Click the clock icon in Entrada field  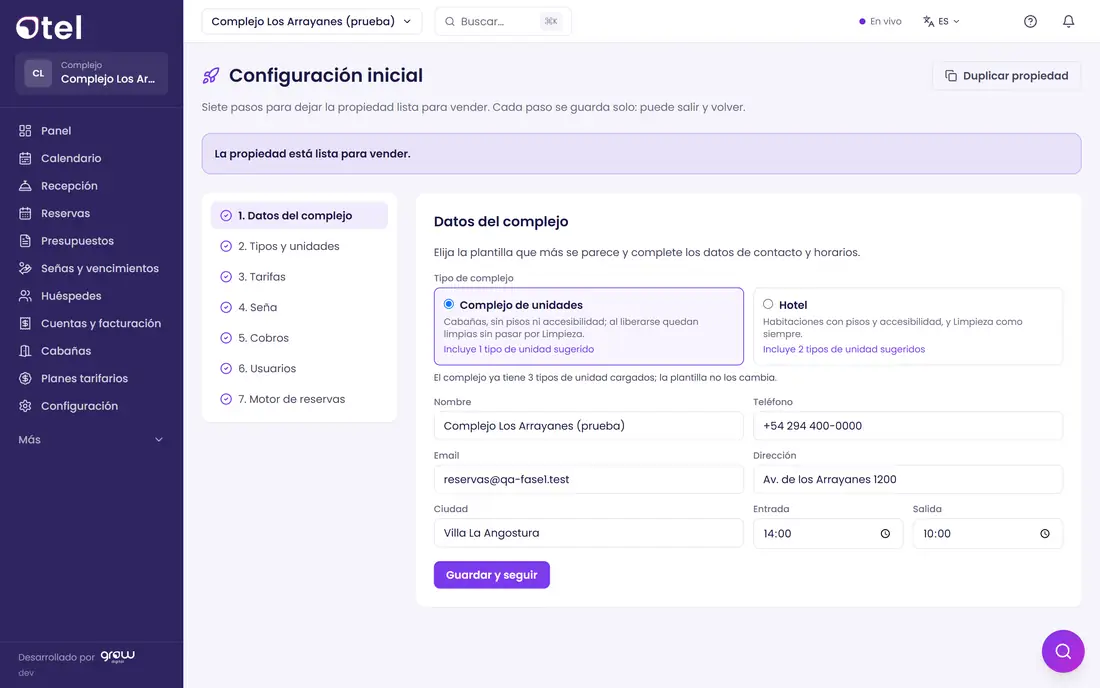point(885,534)
